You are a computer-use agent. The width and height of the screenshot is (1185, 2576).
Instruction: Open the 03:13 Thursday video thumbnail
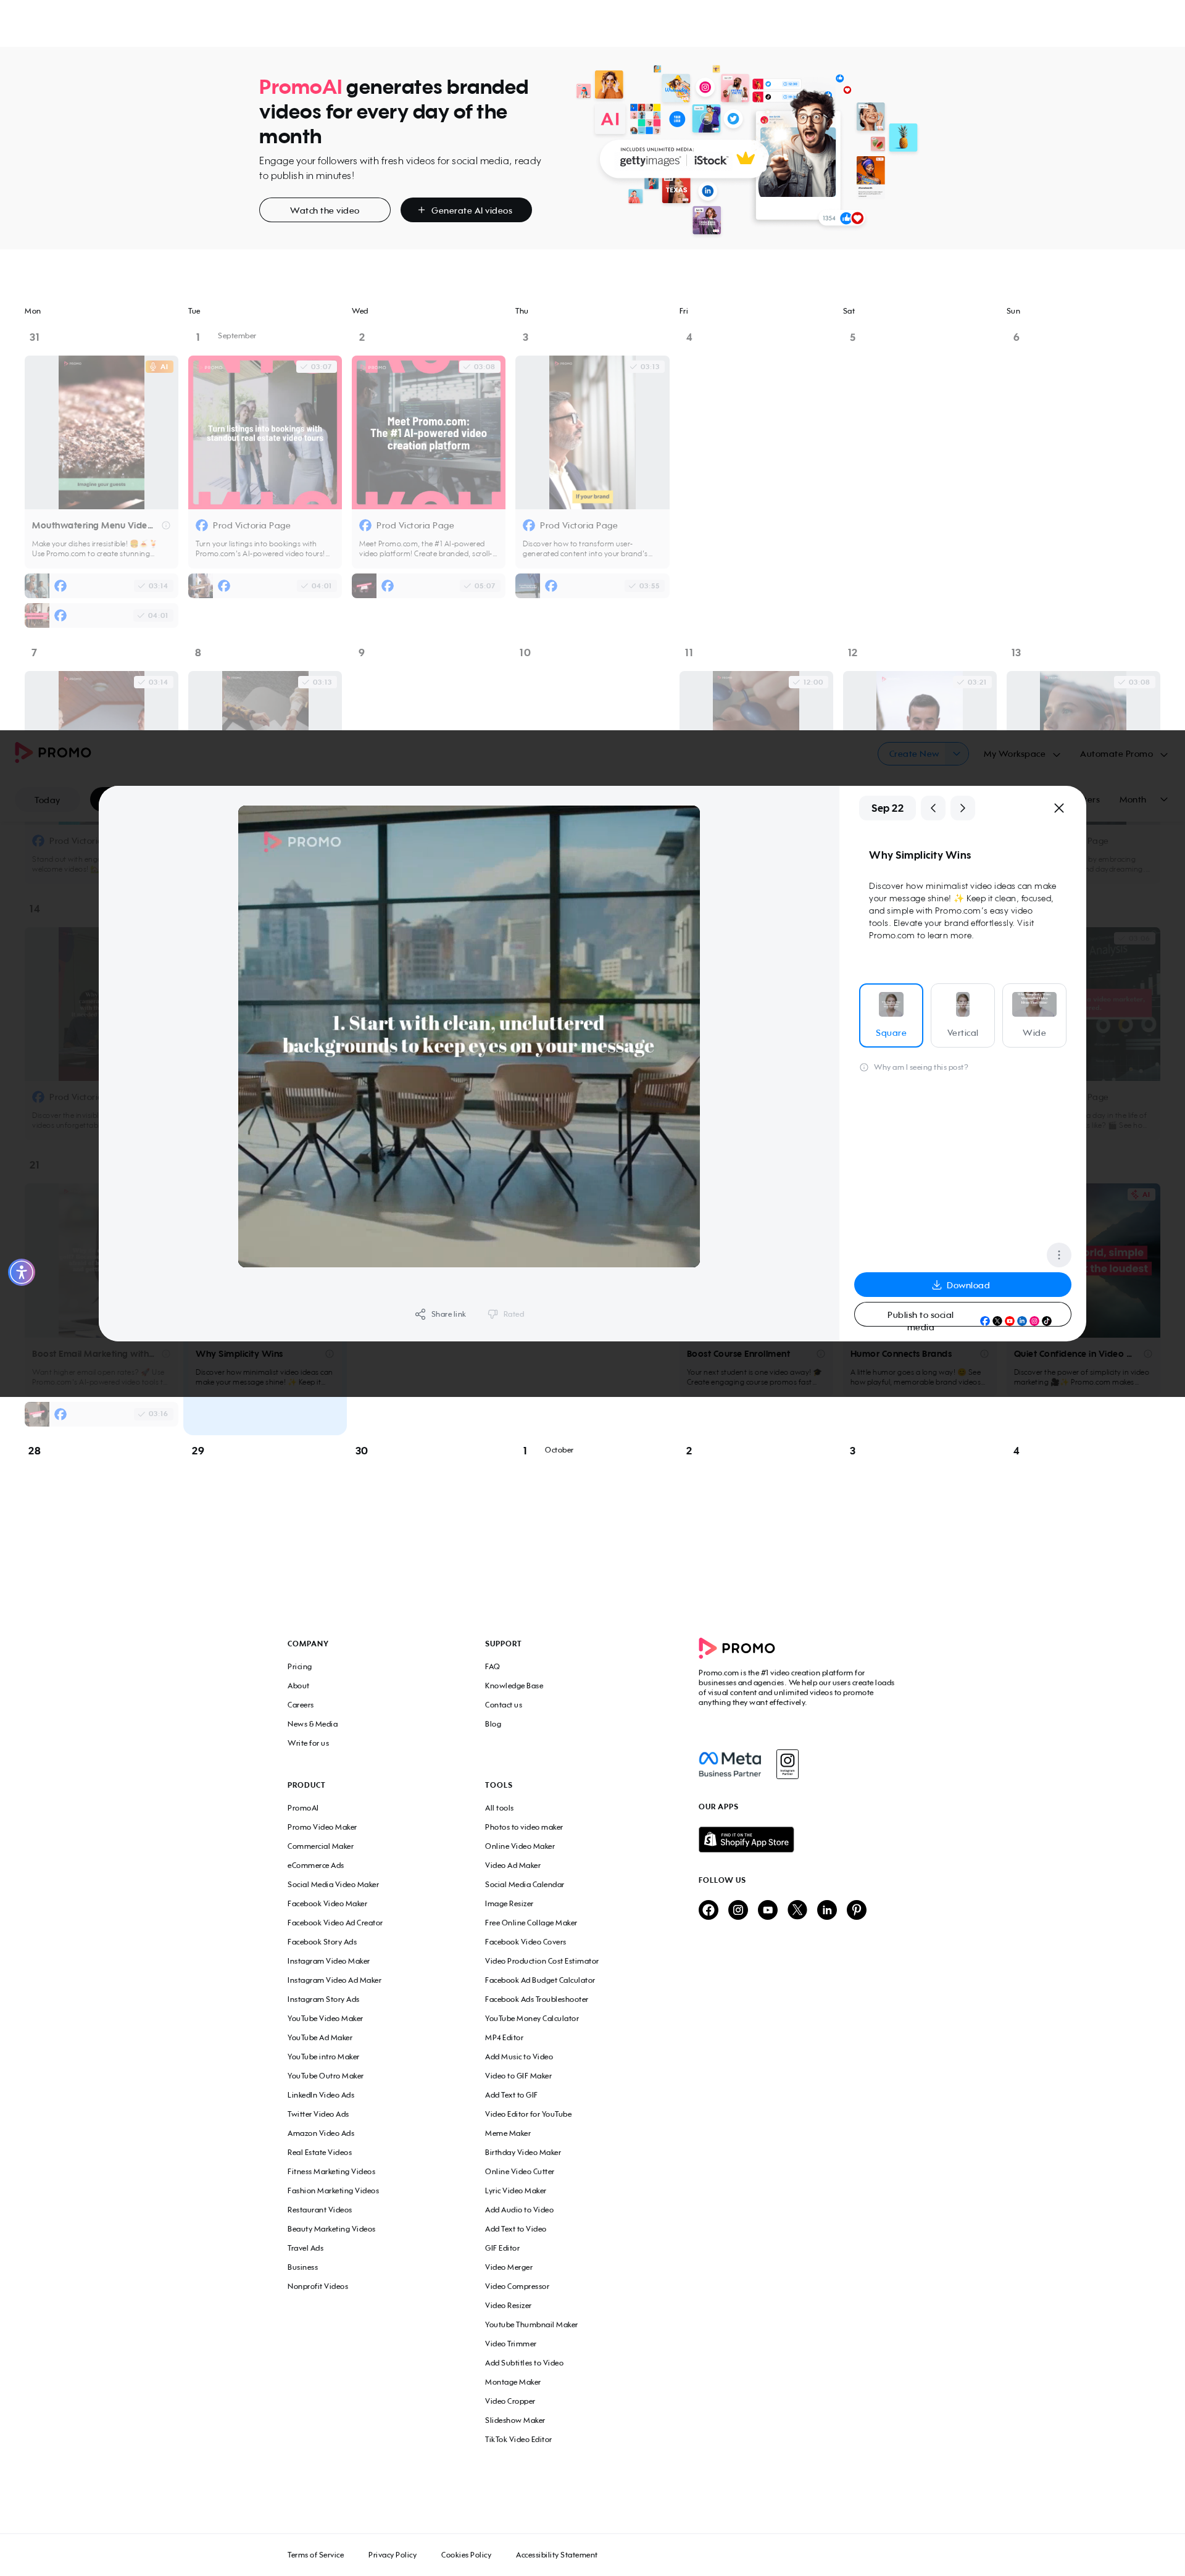tap(592, 432)
